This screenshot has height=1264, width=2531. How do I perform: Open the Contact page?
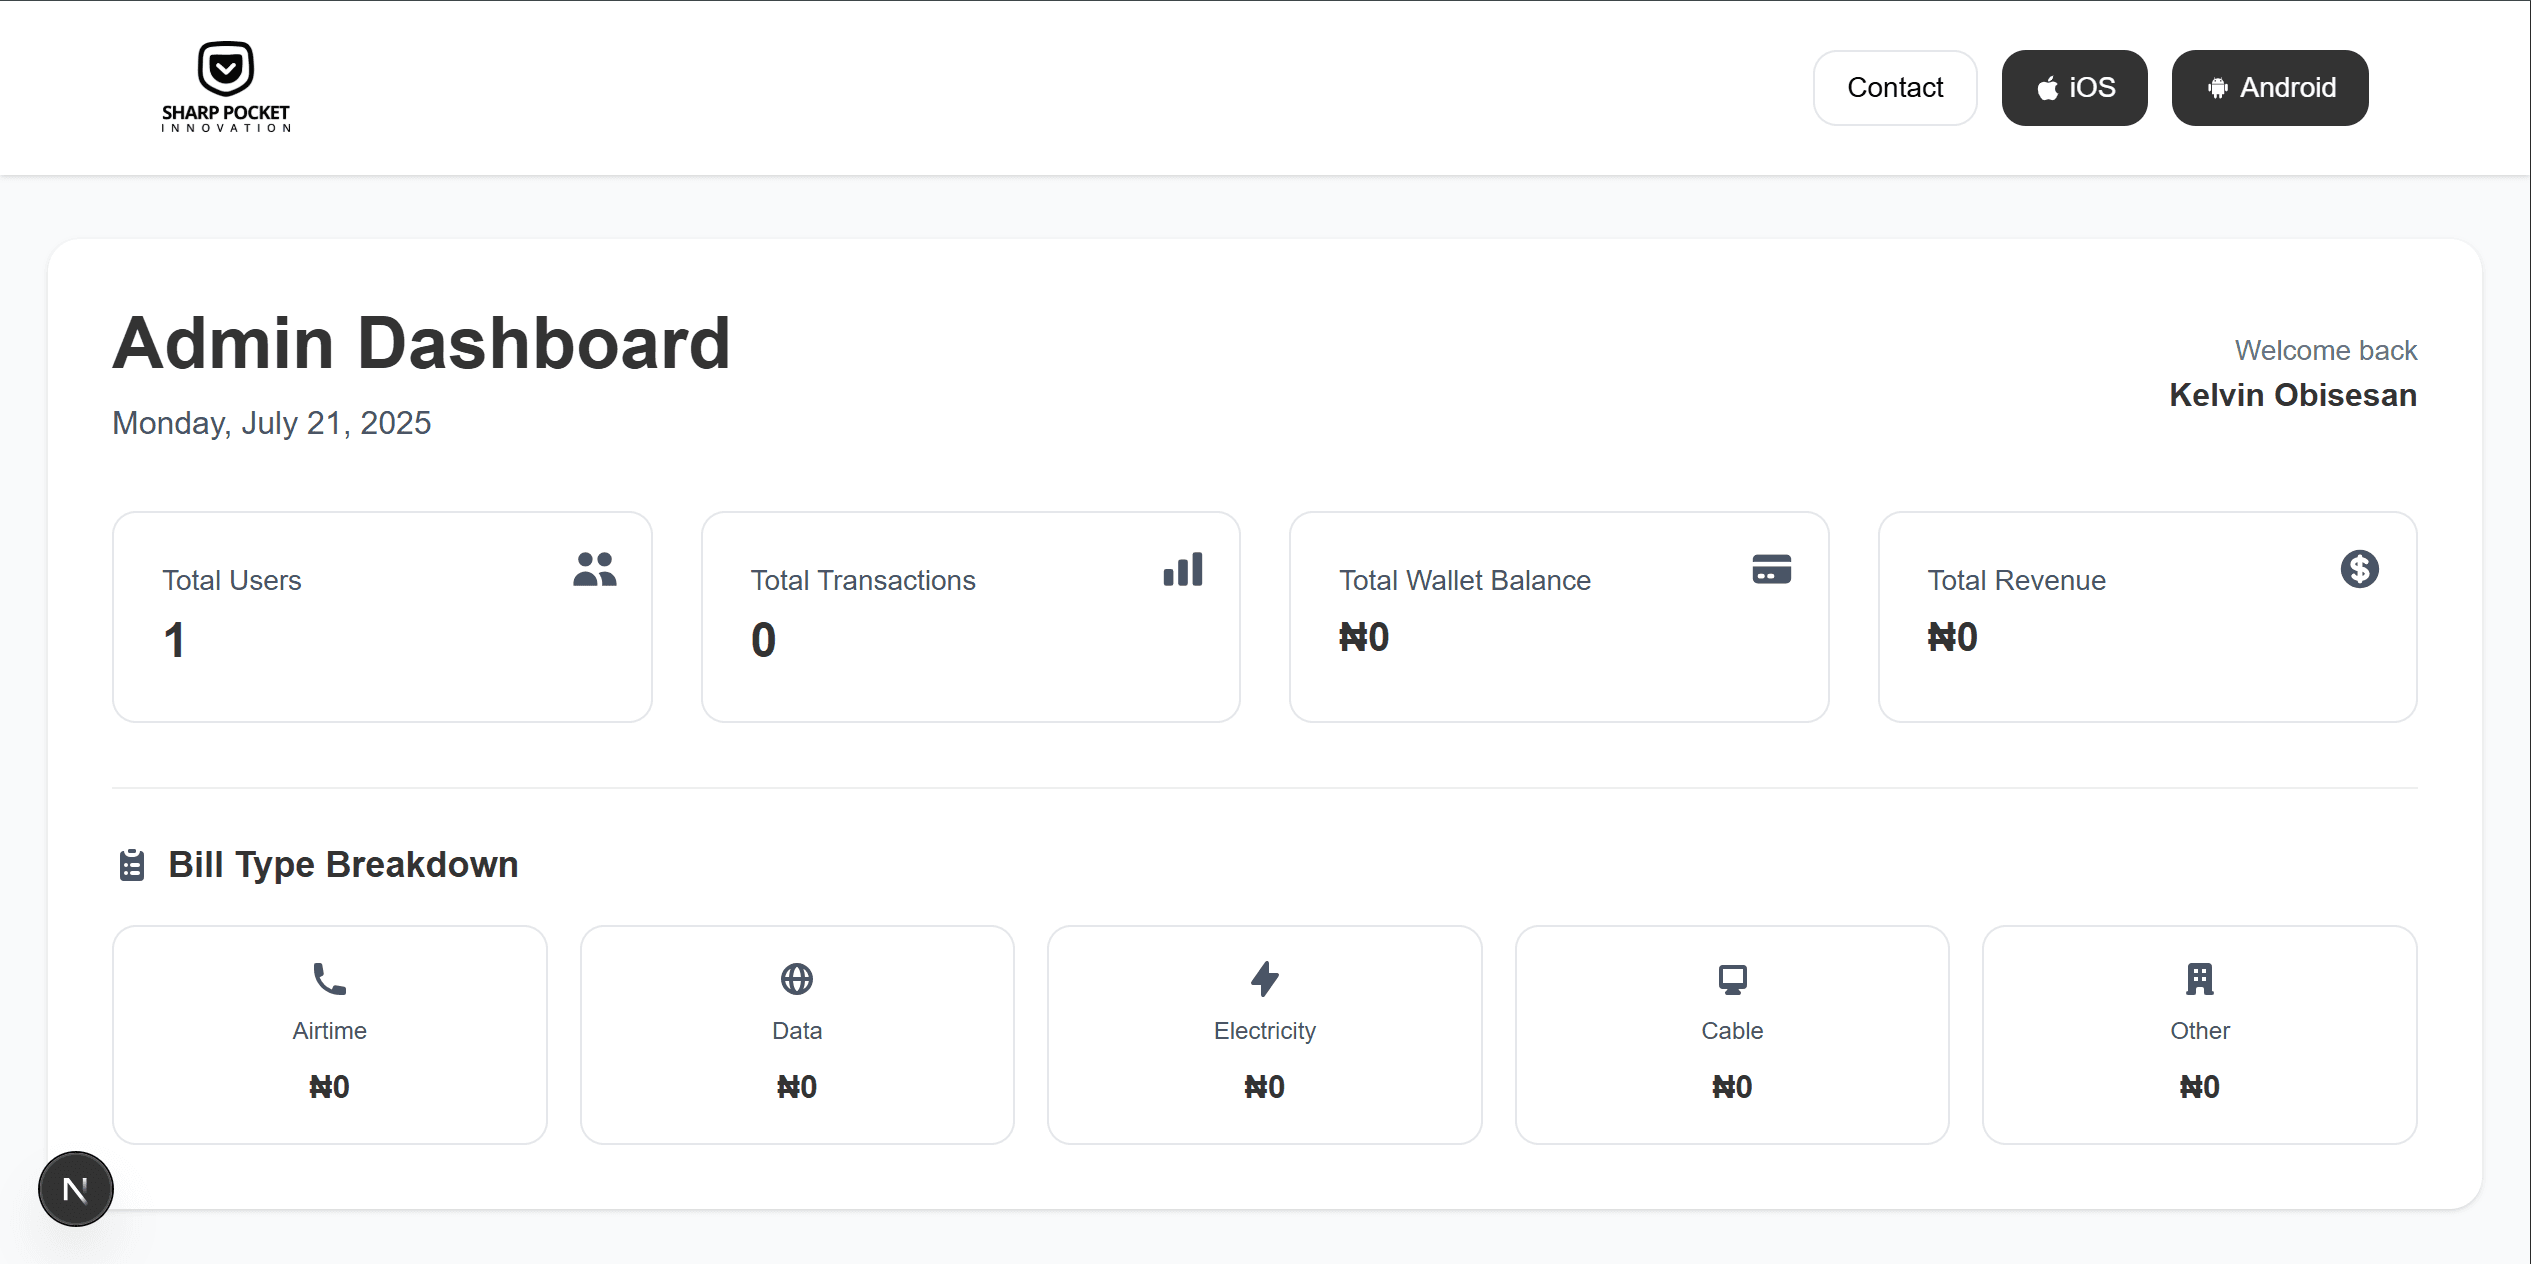pyautogui.click(x=1894, y=87)
